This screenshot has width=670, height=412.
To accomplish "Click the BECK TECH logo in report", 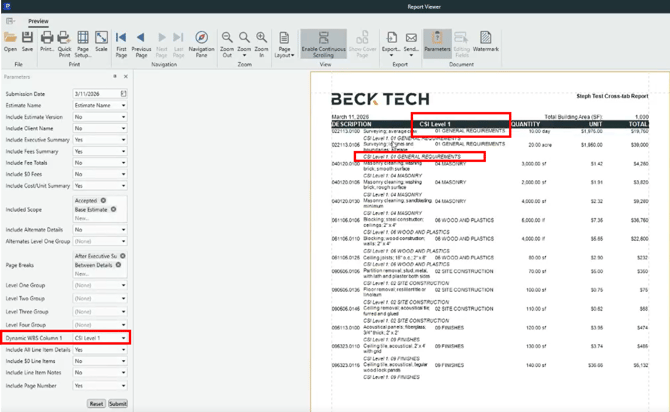I will pyautogui.click(x=380, y=99).
